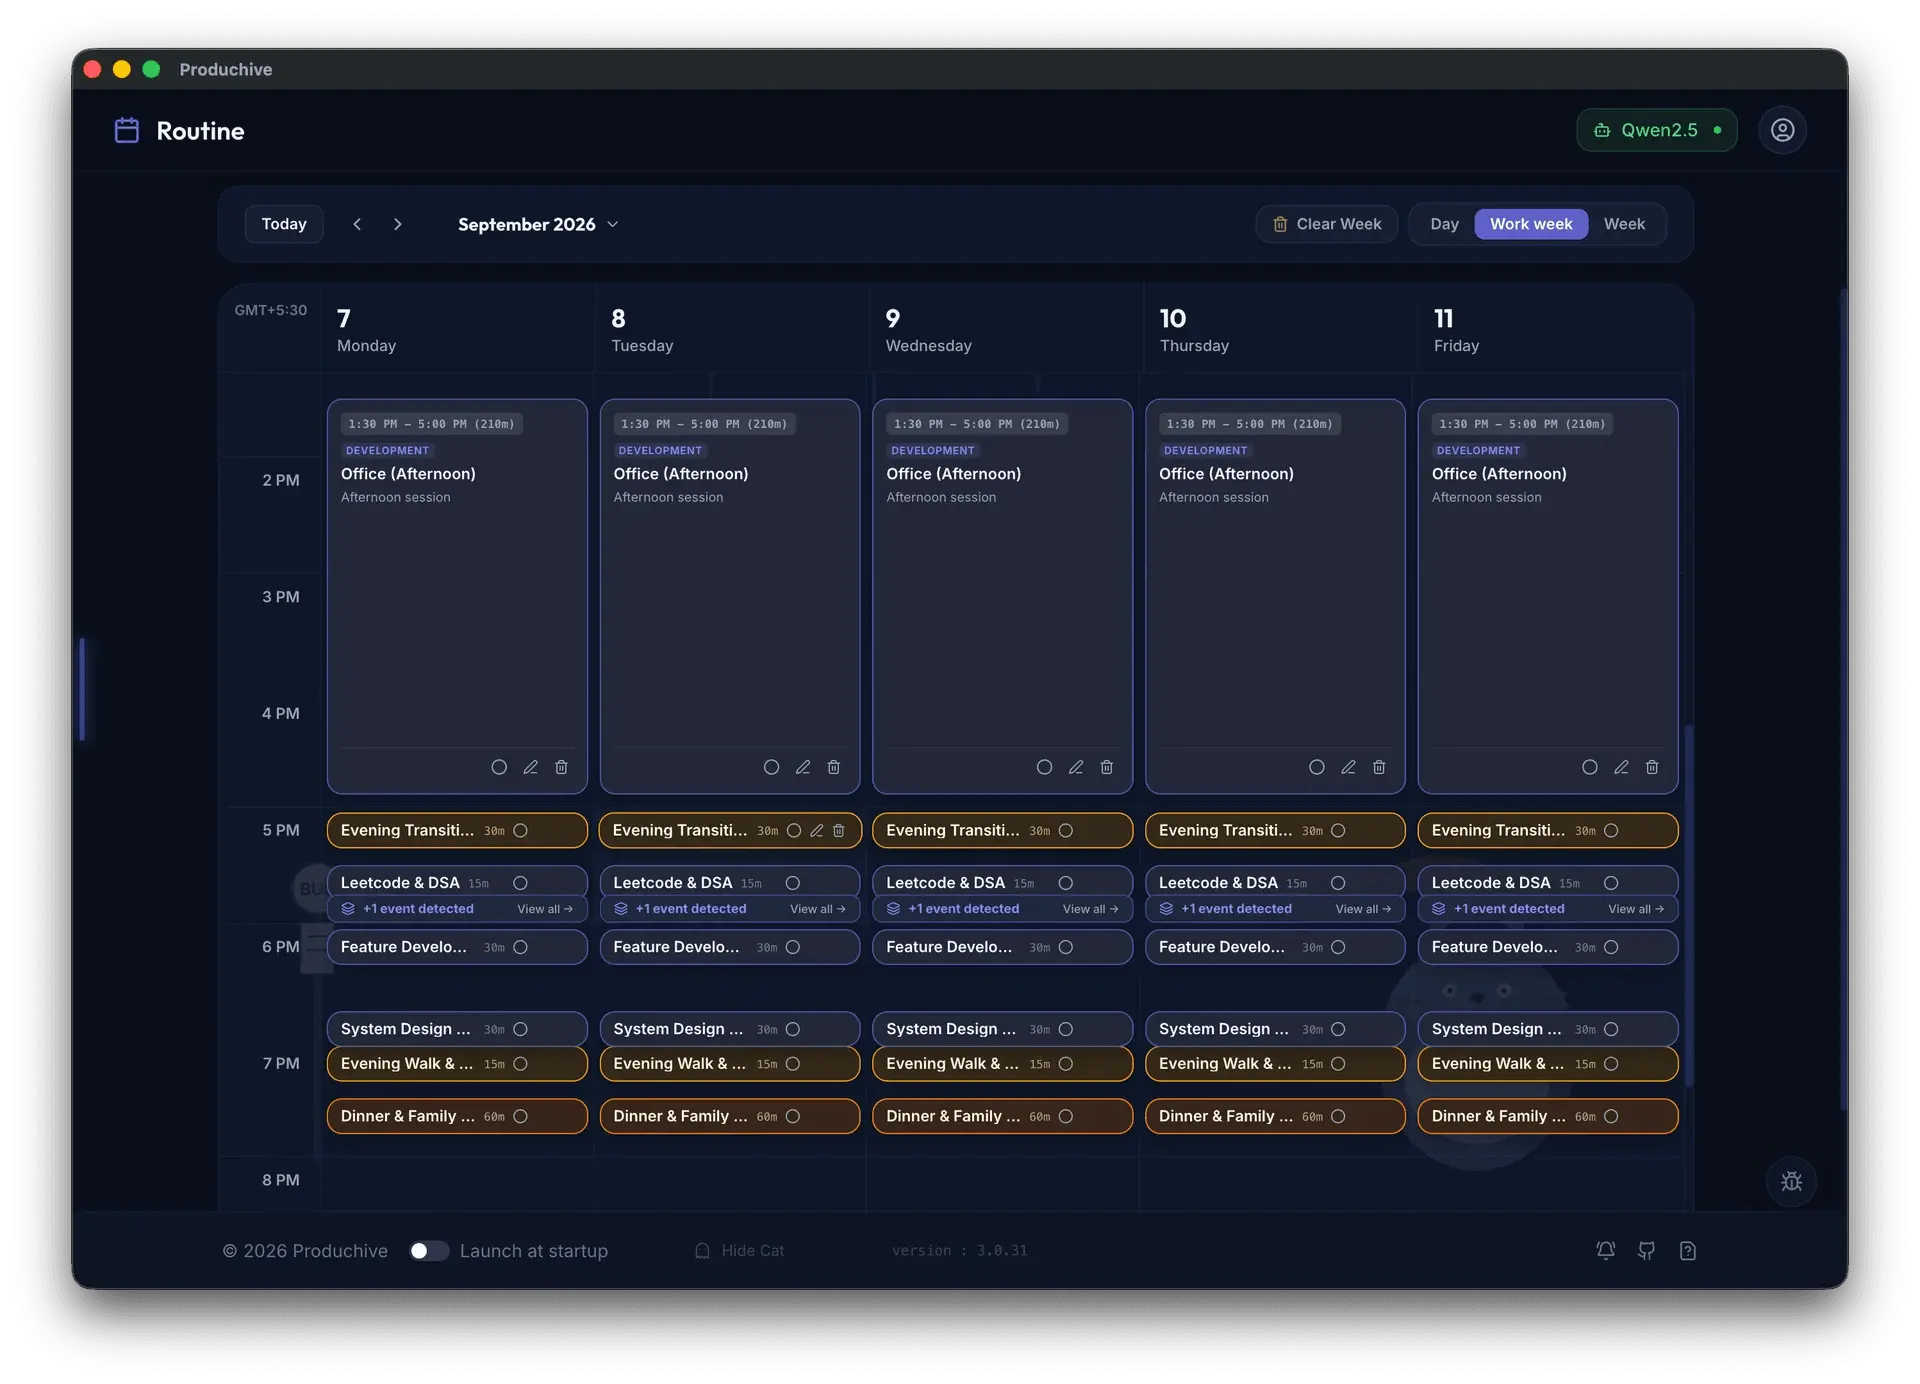Mark Wednesday's Feature Development complete

[1066, 947]
